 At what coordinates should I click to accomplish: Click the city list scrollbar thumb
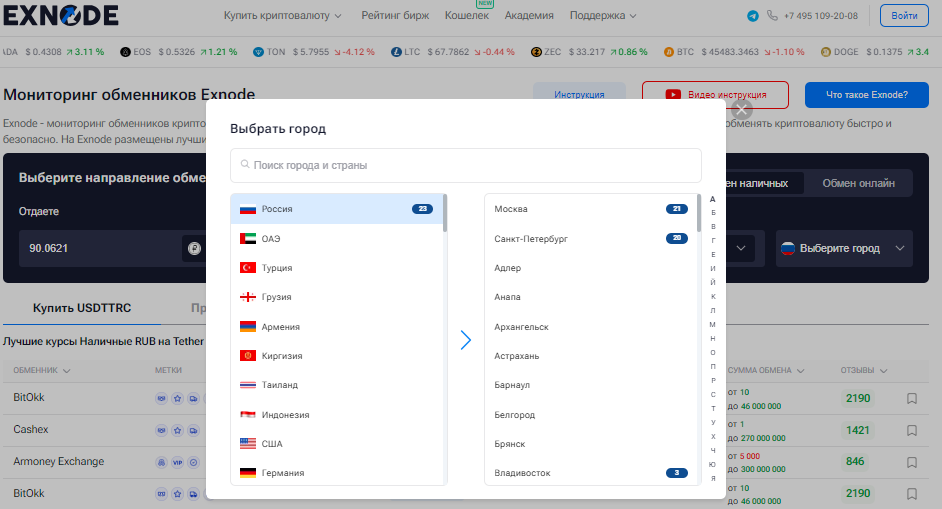click(699, 213)
